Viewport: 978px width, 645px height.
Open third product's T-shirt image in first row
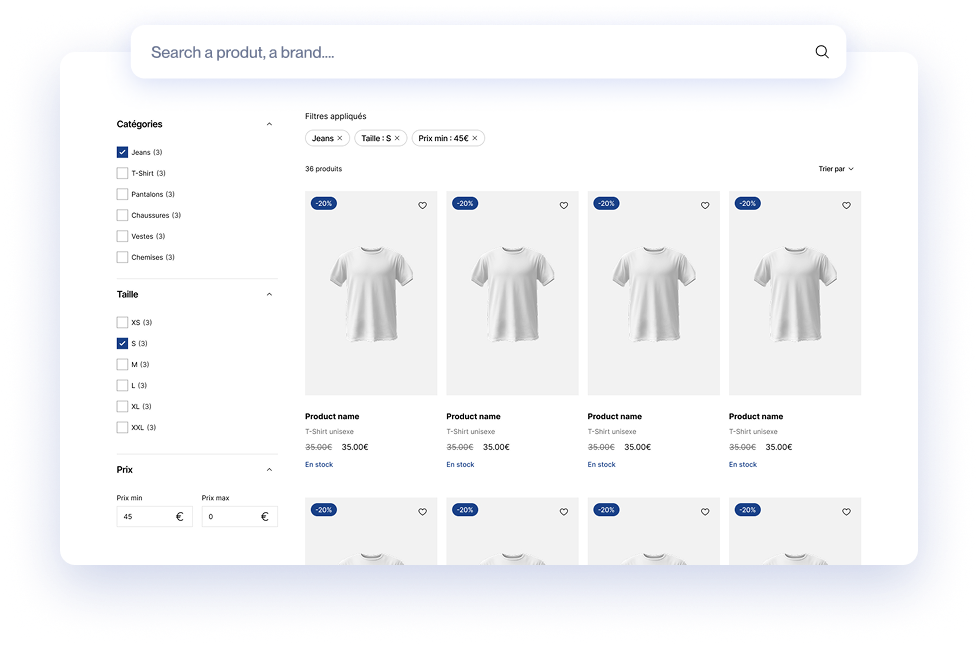pos(654,293)
